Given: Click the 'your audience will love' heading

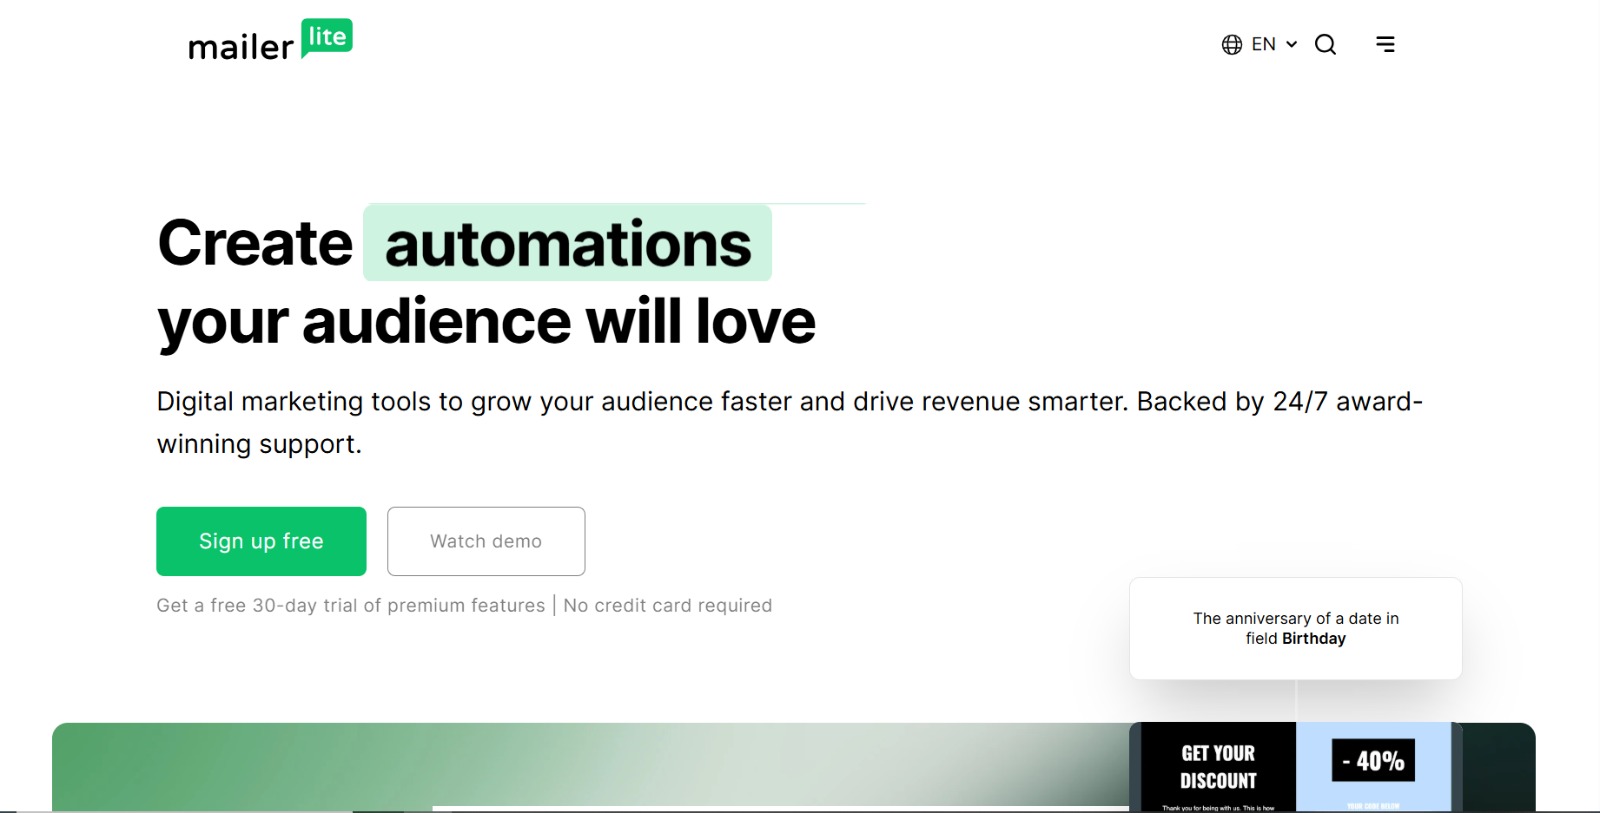Looking at the screenshot, I should point(486,322).
